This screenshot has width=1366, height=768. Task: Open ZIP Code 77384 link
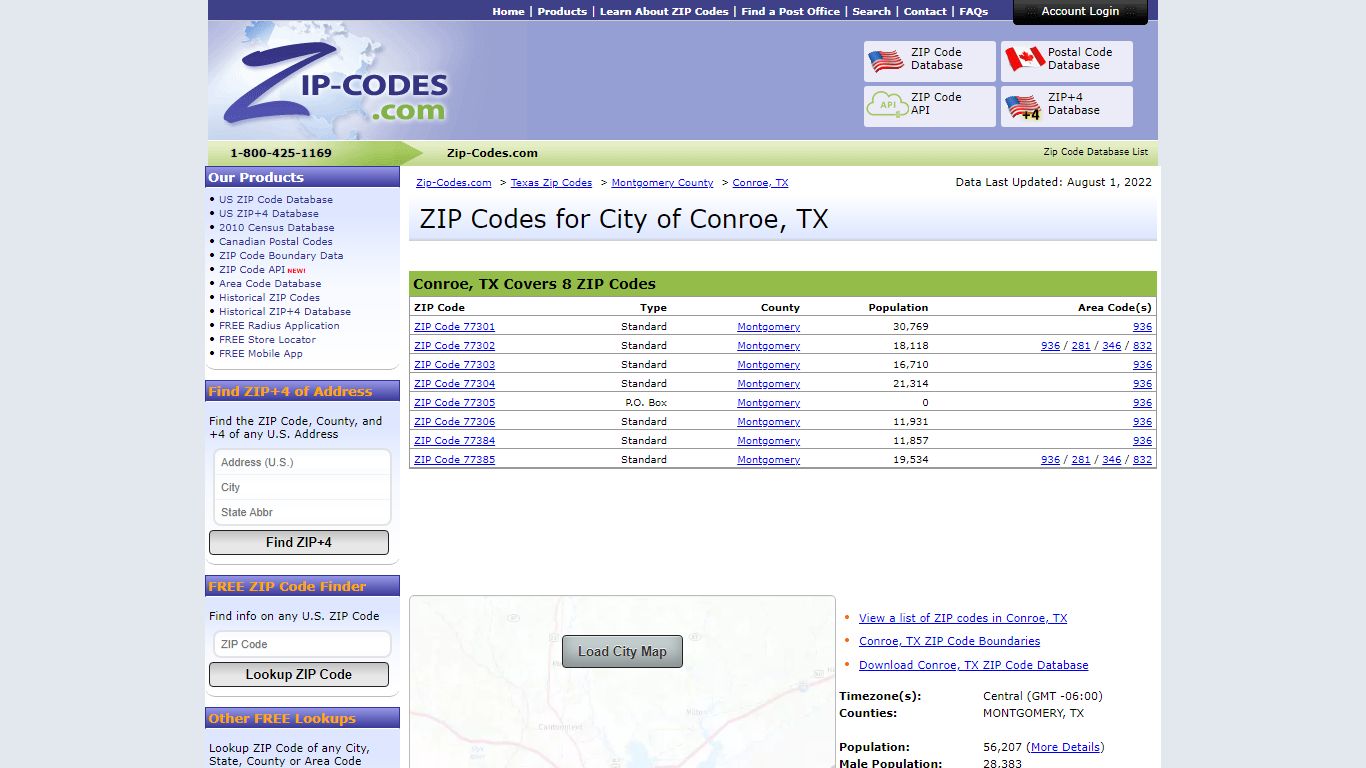click(454, 441)
